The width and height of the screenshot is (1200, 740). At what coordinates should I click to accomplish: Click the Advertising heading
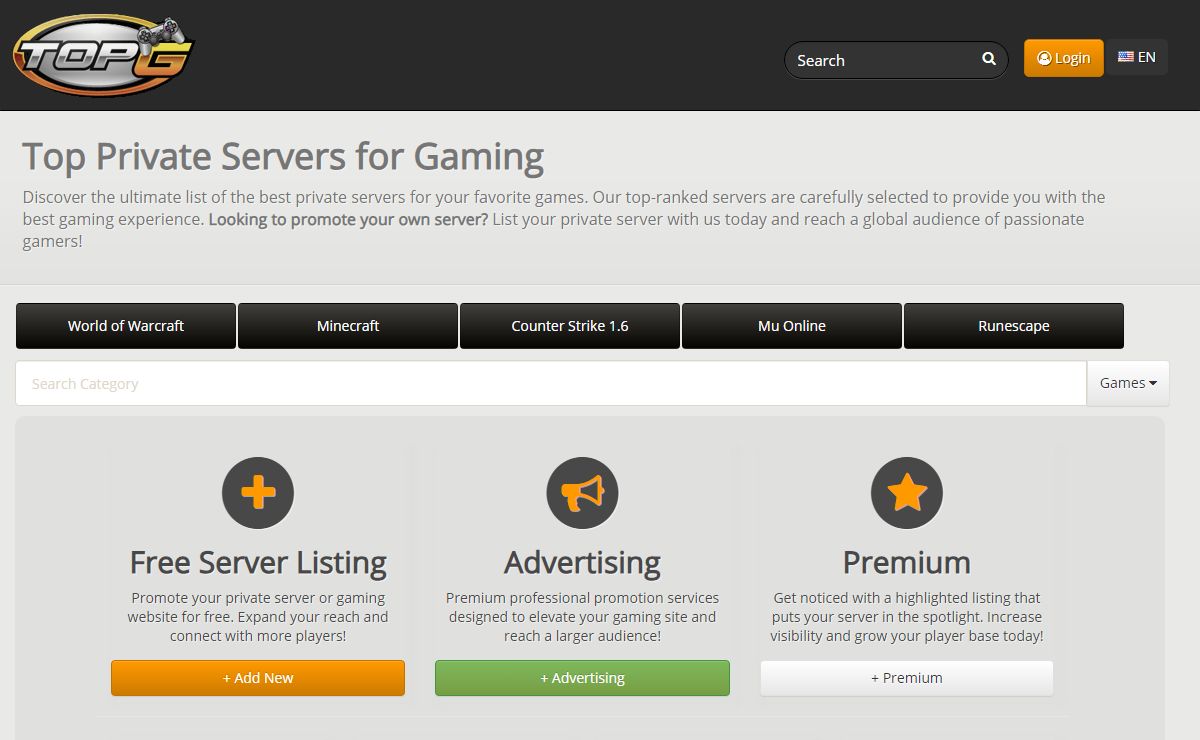(x=582, y=563)
